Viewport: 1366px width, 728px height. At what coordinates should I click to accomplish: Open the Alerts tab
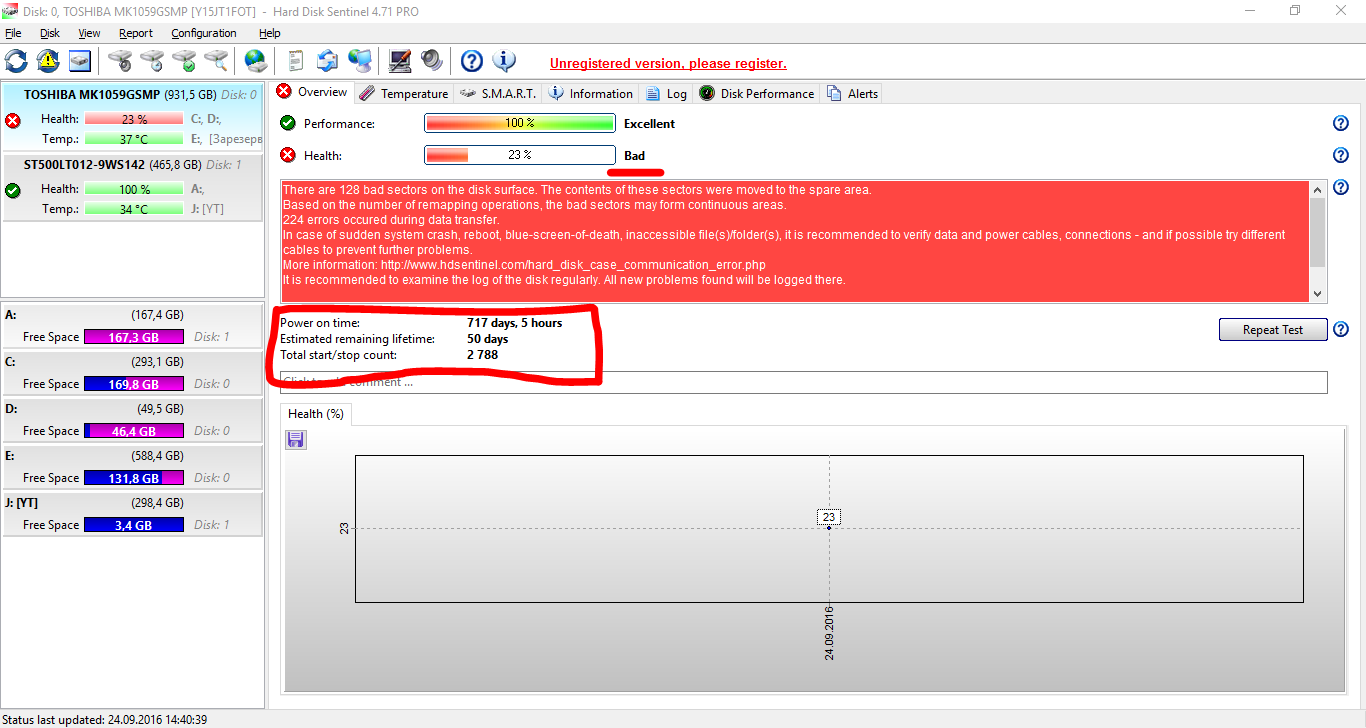point(852,94)
